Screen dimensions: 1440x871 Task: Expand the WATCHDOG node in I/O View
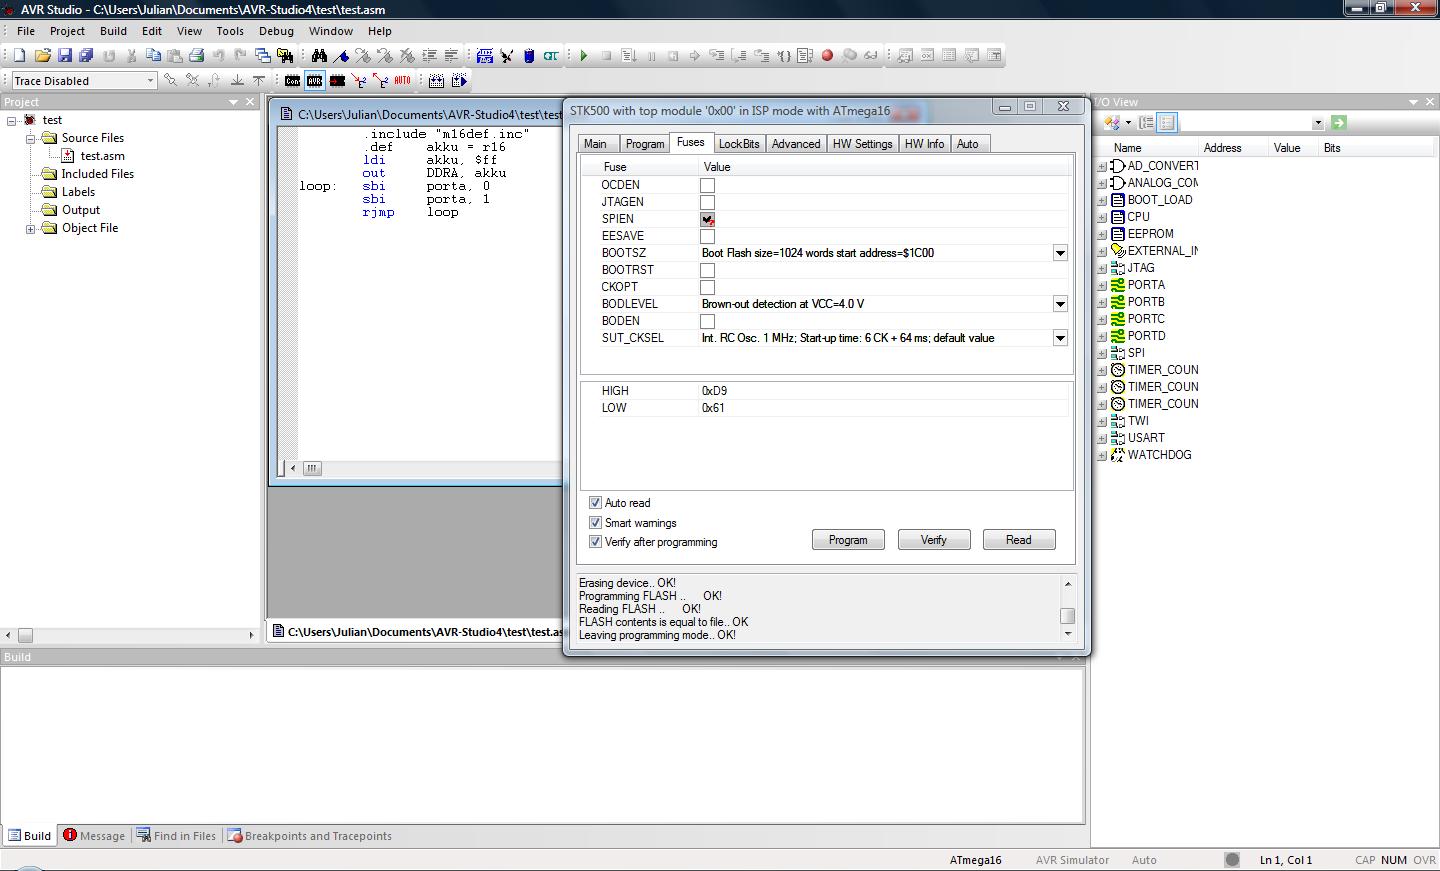tap(1102, 455)
